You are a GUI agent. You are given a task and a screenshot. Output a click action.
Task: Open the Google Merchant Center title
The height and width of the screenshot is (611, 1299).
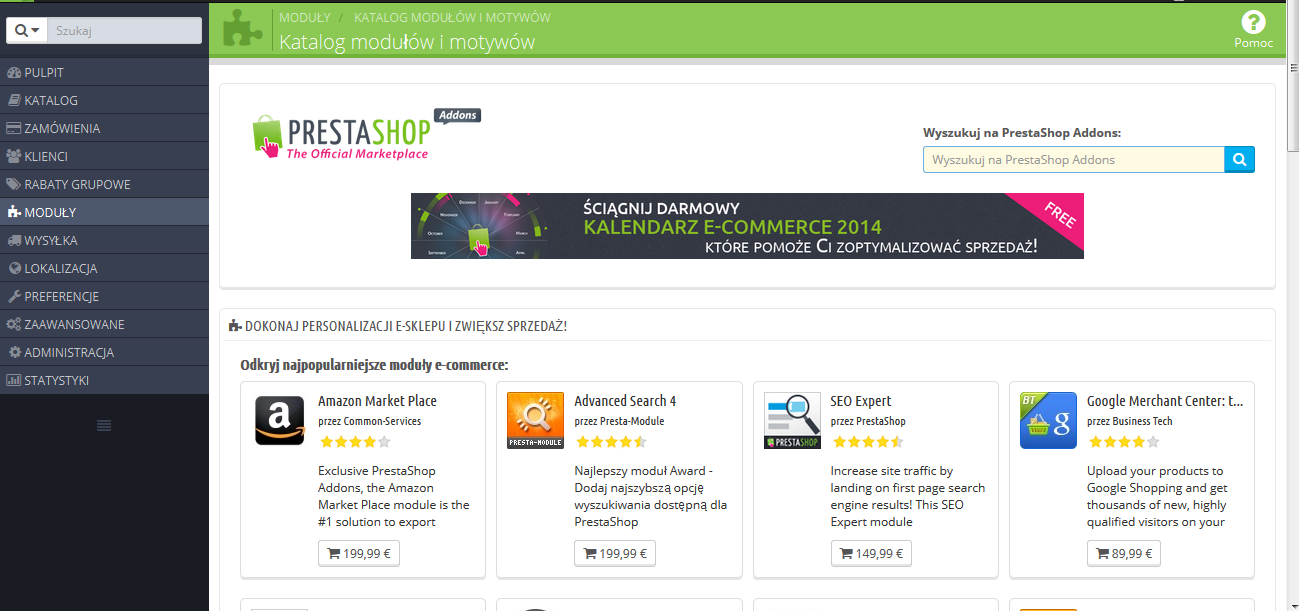1165,401
